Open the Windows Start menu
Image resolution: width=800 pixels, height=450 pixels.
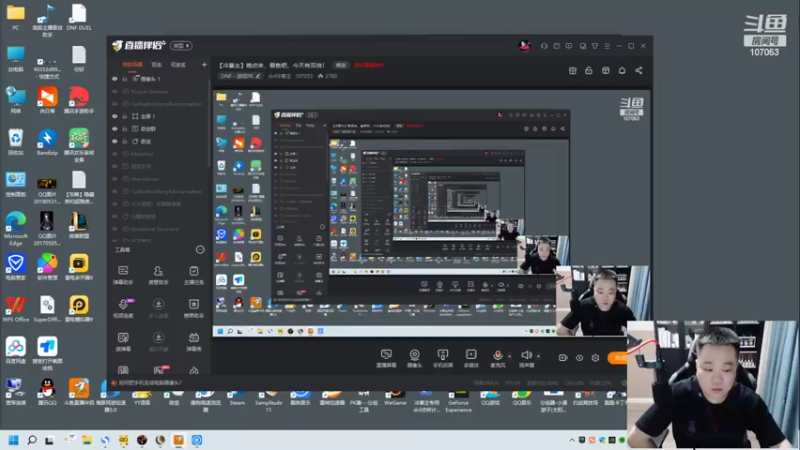[x=14, y=440]
